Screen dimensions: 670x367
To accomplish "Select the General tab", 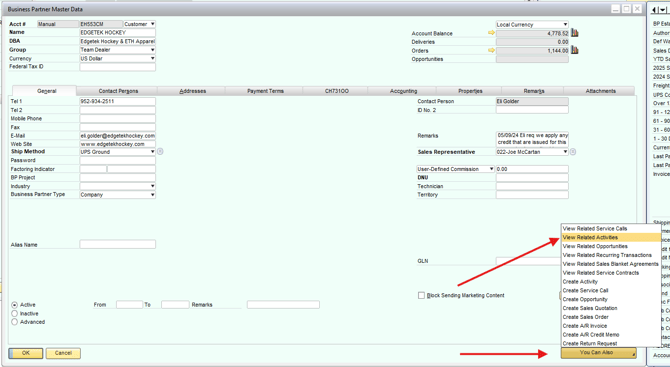I will 46,91.
